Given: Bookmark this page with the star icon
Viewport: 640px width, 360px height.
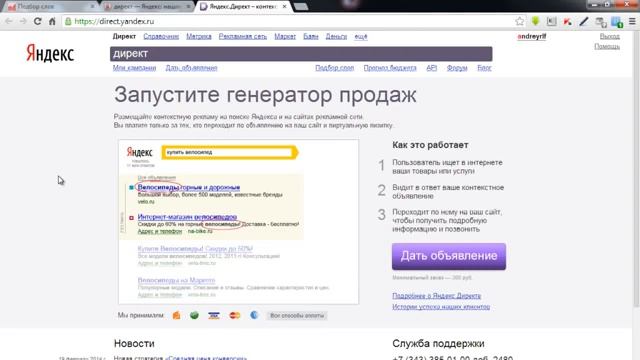Looking at the screenshot, I should click(519, 21).
